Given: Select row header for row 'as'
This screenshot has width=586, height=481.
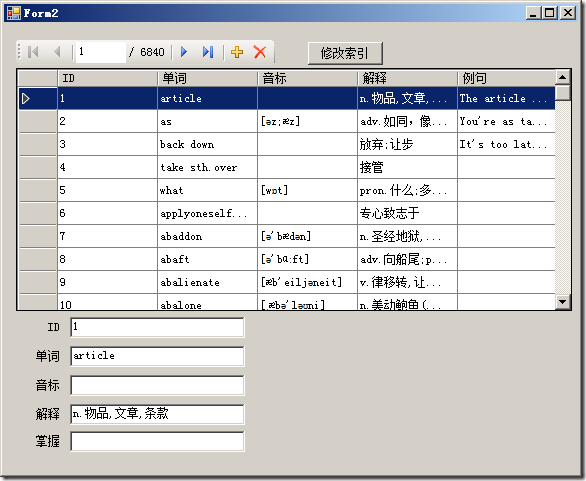Looking at the screenshot, I should [x=38, y=121].
